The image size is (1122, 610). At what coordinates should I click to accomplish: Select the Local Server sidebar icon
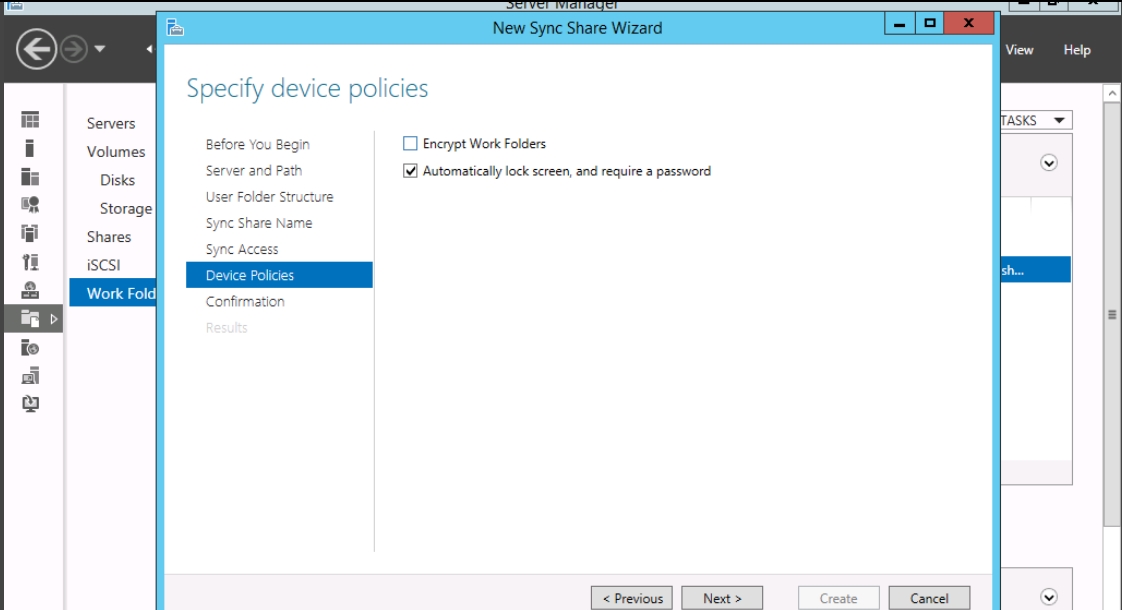point(29,148)
